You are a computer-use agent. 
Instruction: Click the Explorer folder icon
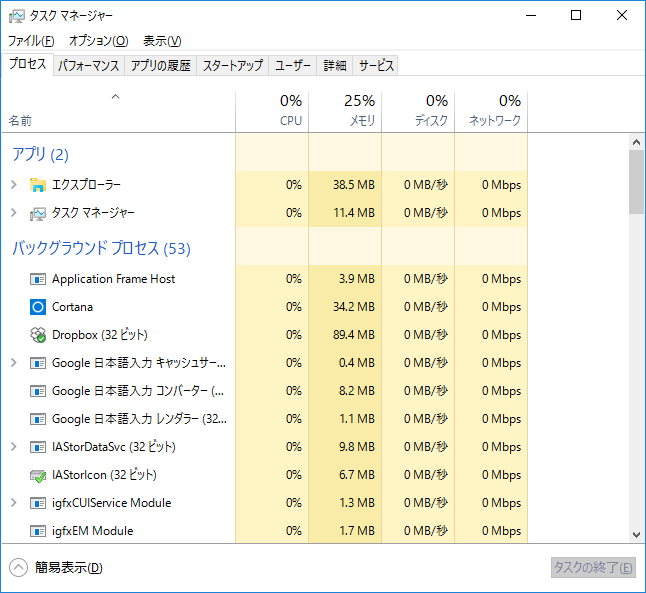(x=38, y=185)
